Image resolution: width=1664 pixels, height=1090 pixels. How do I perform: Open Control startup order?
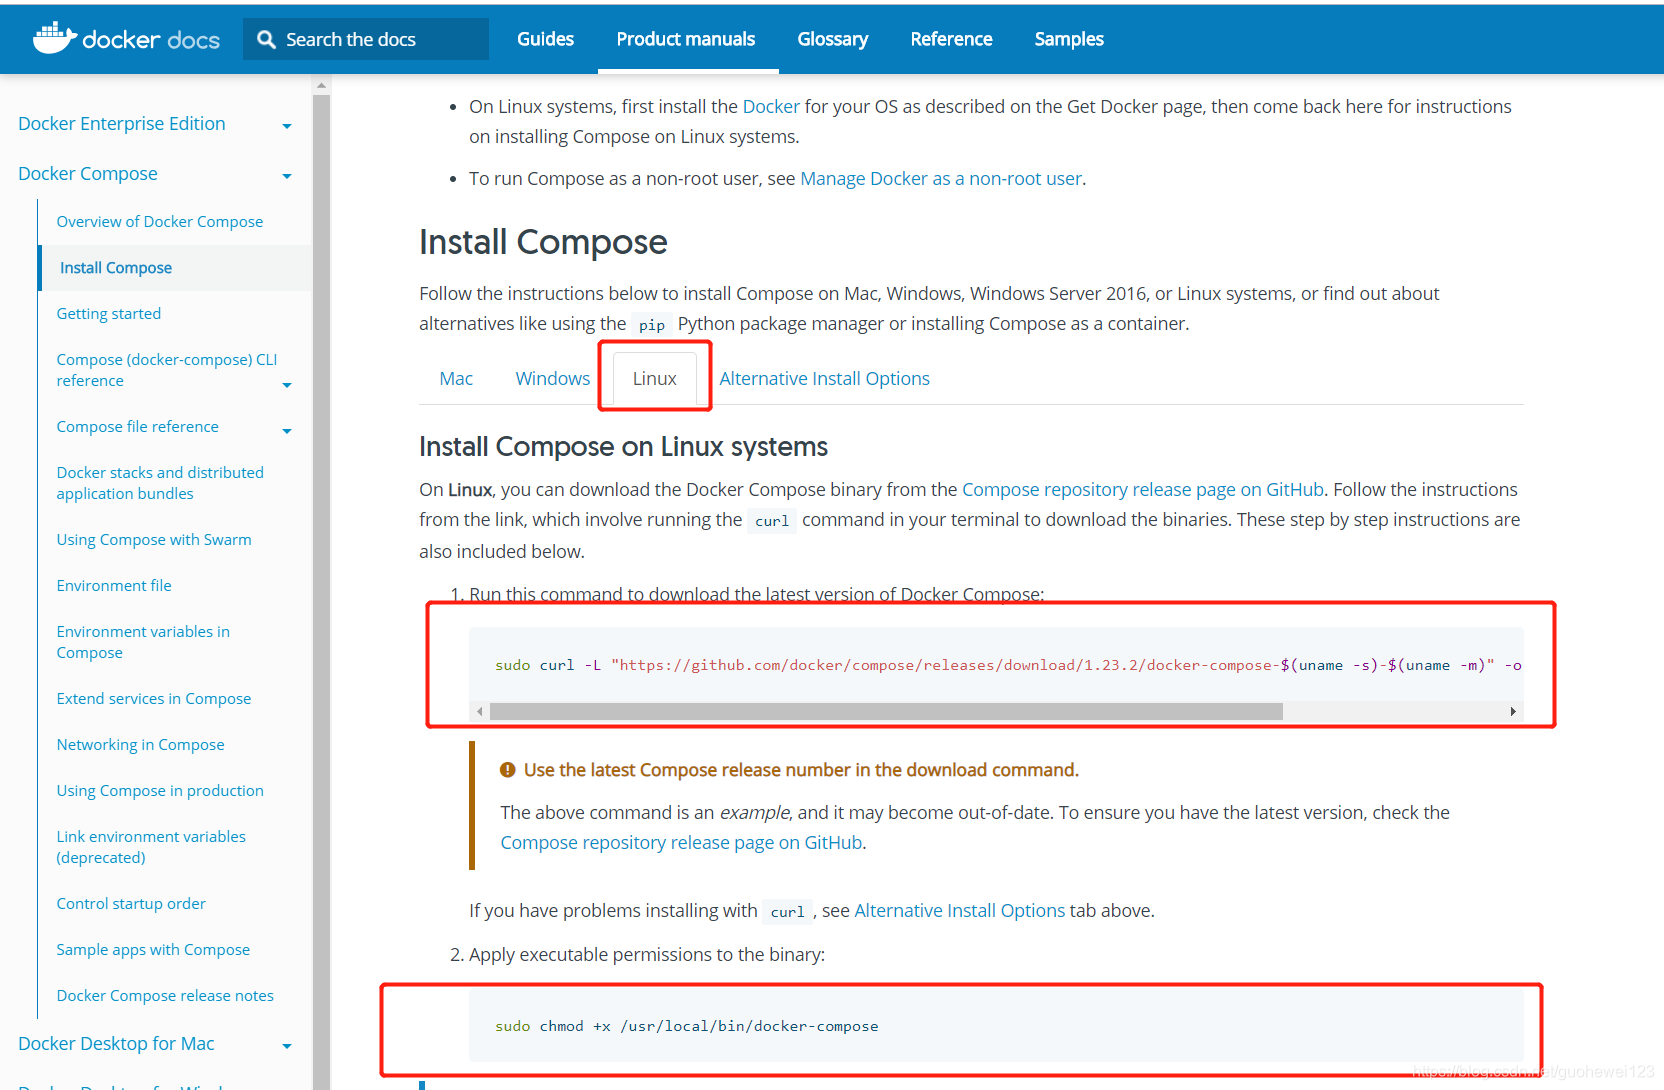[x=131, y=903]
